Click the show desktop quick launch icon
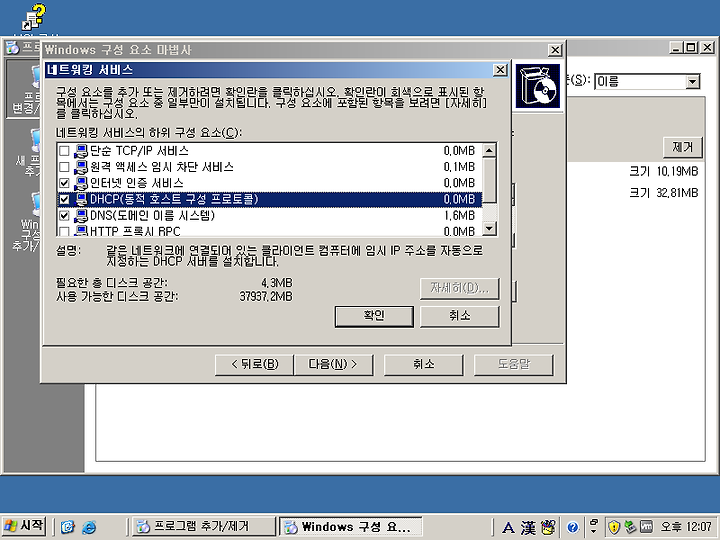The image size is (720, 540). click(x=68, y=527)
